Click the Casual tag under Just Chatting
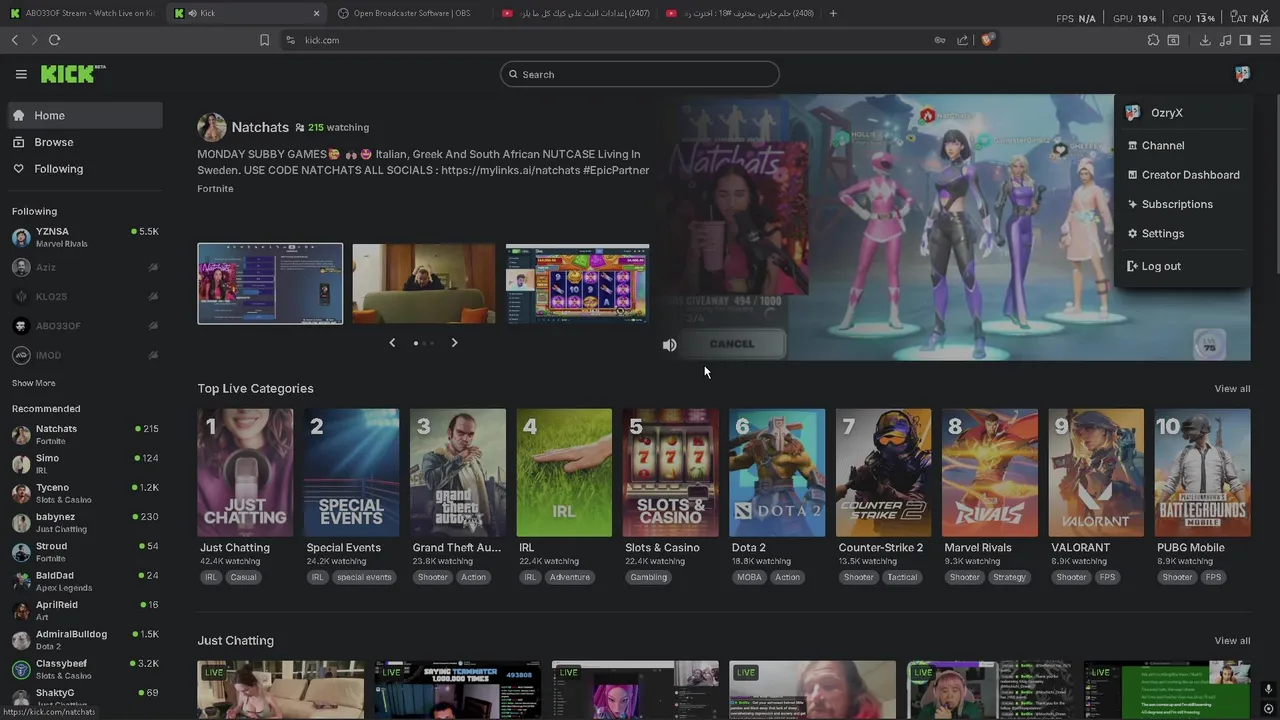 pyautogui.click(x=243, y=577)
